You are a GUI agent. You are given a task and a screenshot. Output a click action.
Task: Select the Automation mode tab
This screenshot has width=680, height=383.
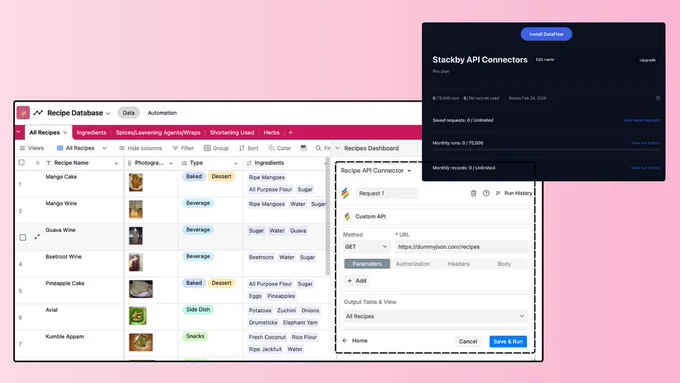tap(162, 113)
